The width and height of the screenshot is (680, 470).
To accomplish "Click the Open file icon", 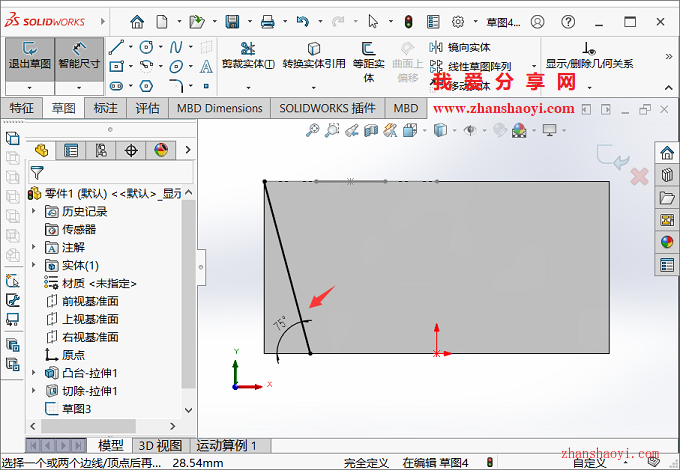I will [197, 21].
